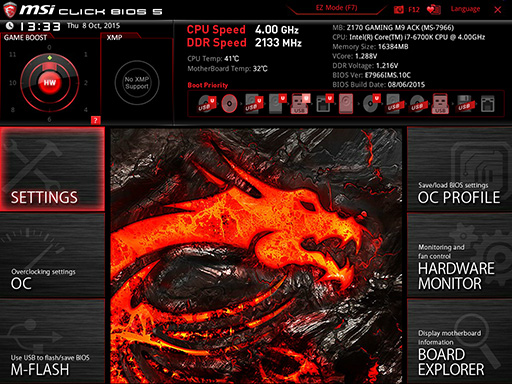Open the Language selection
Viewport: 512px width, 384px height.
pyautogui.click(x=465, y=9)
